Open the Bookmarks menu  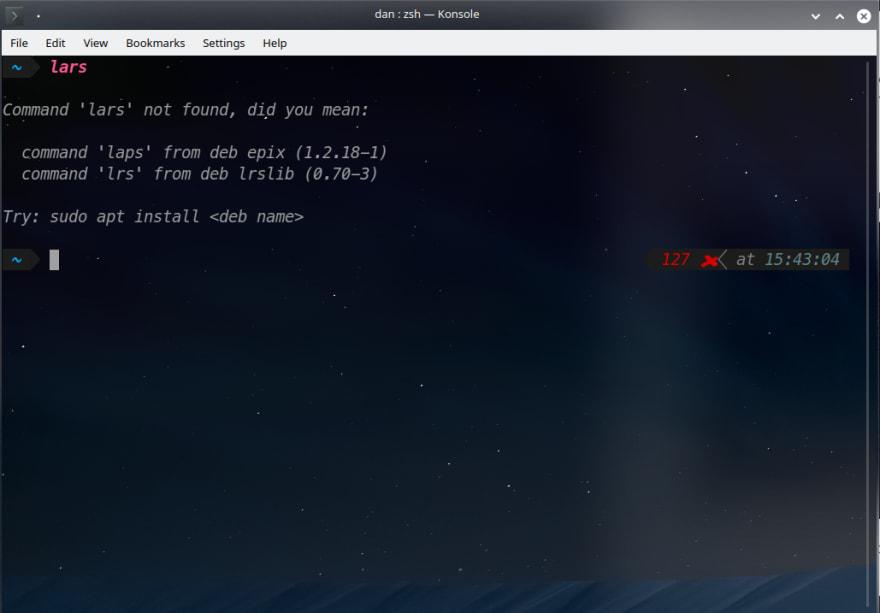tap(154, 43)
